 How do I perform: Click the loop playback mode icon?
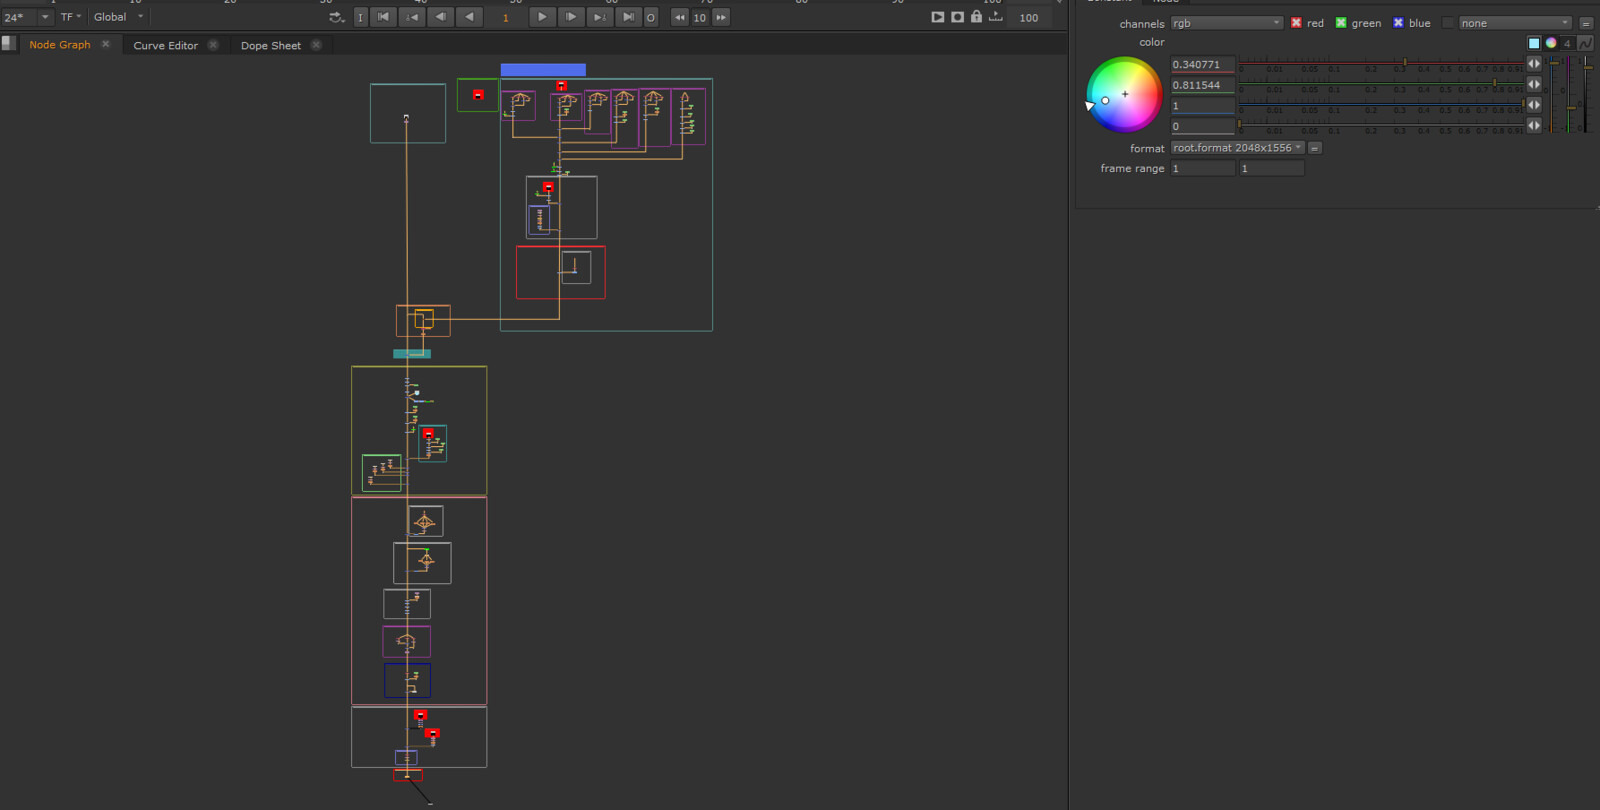coord(336,17)
